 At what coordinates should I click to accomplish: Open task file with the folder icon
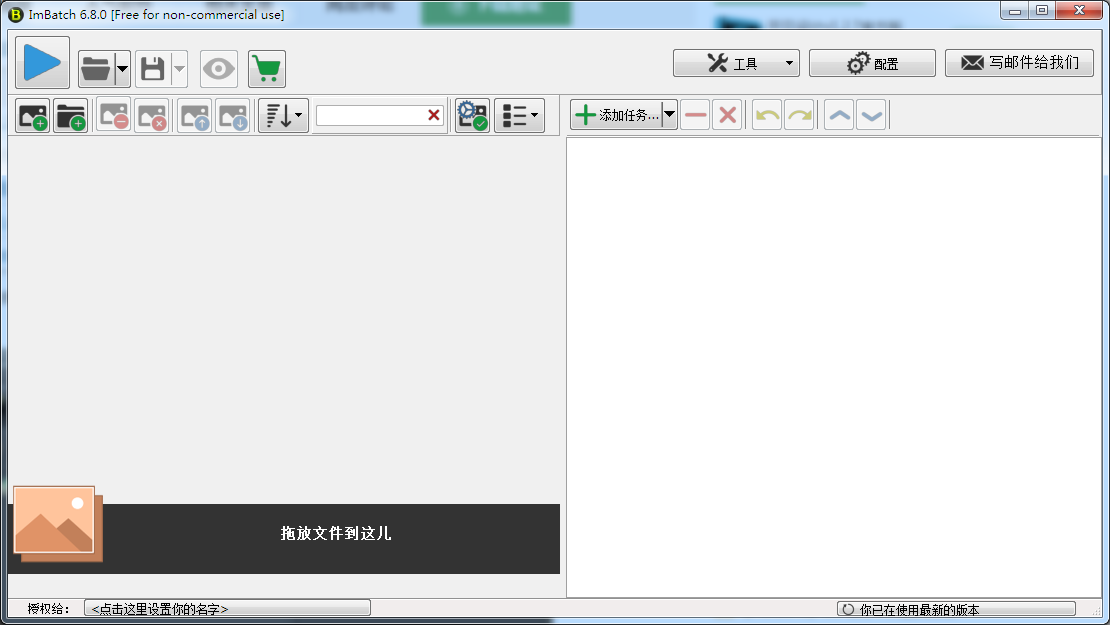96,69
